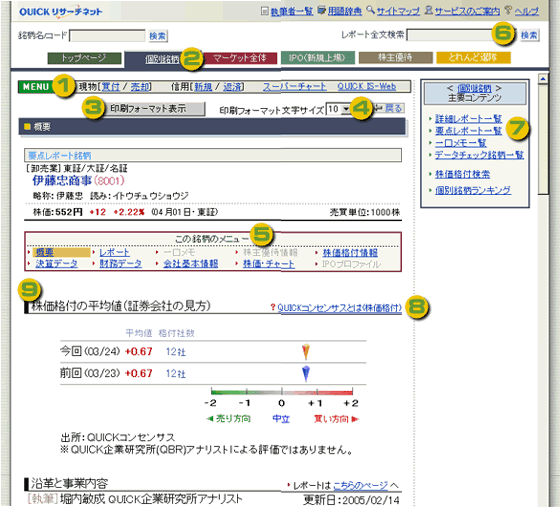
Task: Click the 株価:552円 price text
Action: pyautogui.click(x=58, y=212)
